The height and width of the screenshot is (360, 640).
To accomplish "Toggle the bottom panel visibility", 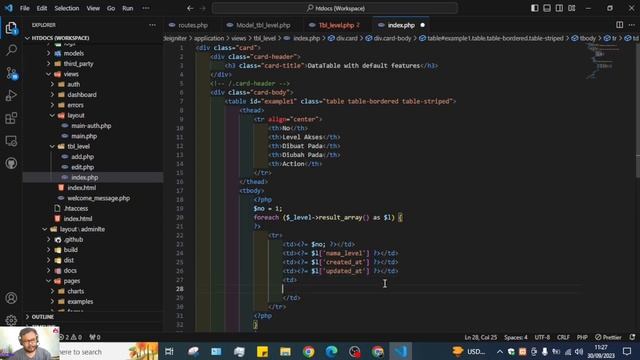I will coord(547,8).
